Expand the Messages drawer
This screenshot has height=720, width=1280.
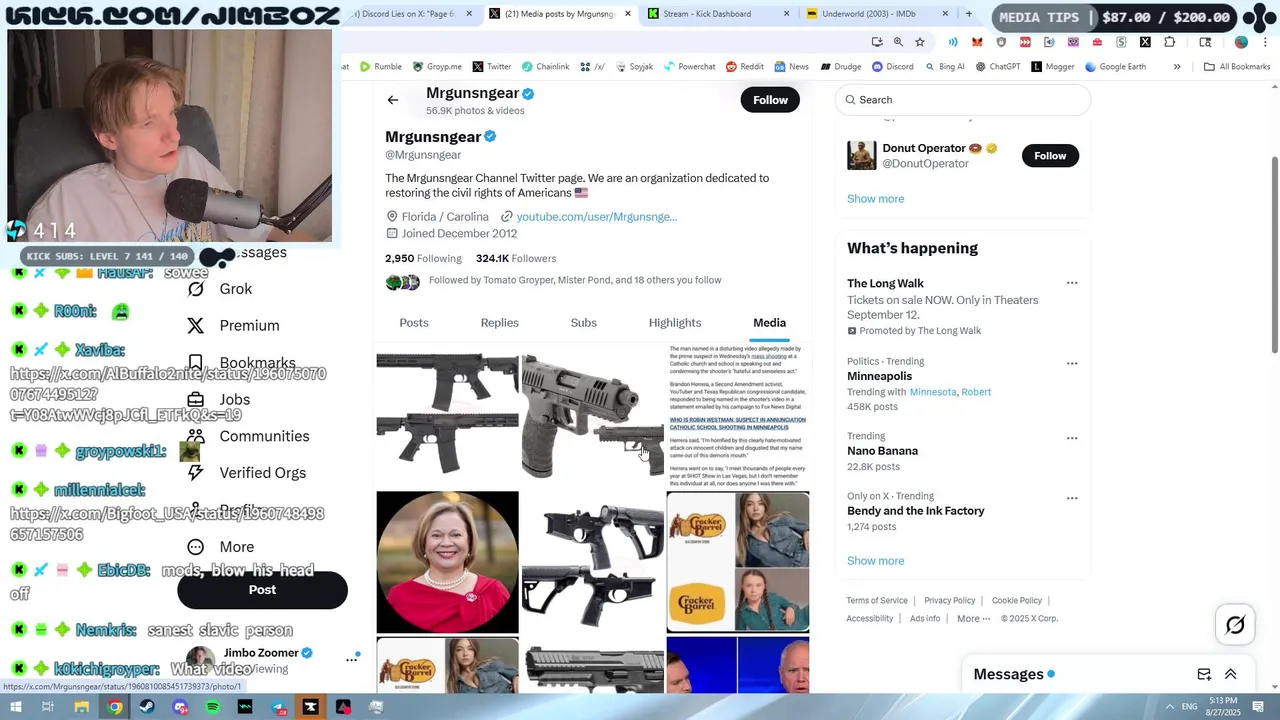pos(1231,674)
